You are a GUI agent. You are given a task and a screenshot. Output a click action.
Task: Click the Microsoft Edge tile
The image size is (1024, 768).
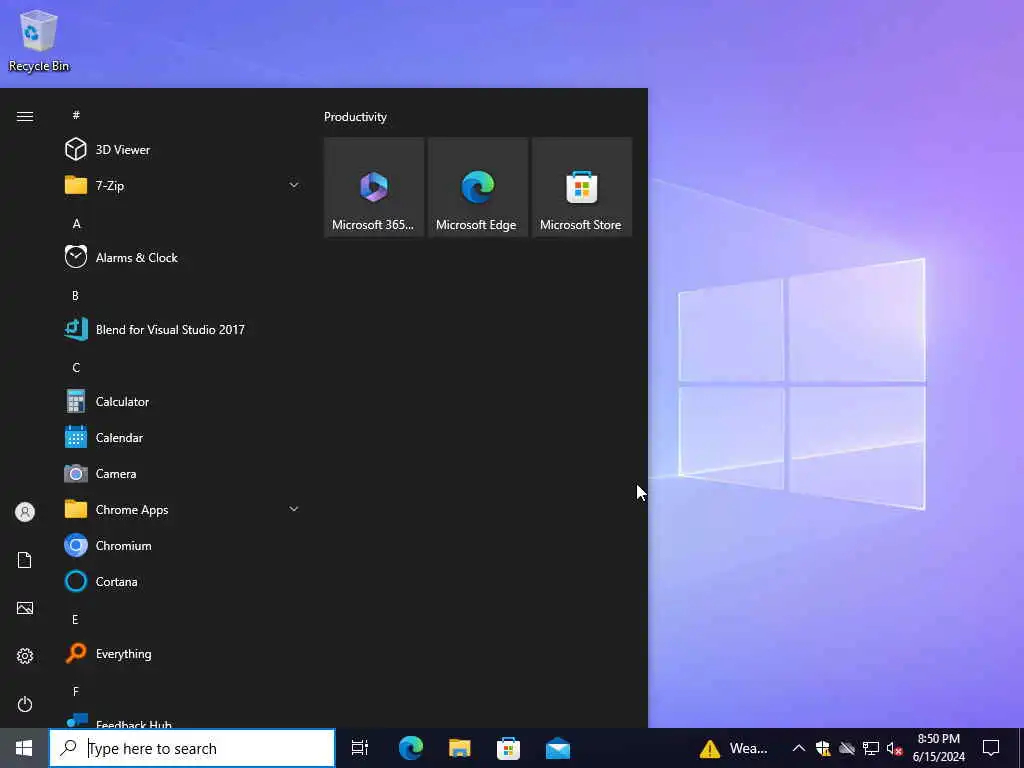477,187
